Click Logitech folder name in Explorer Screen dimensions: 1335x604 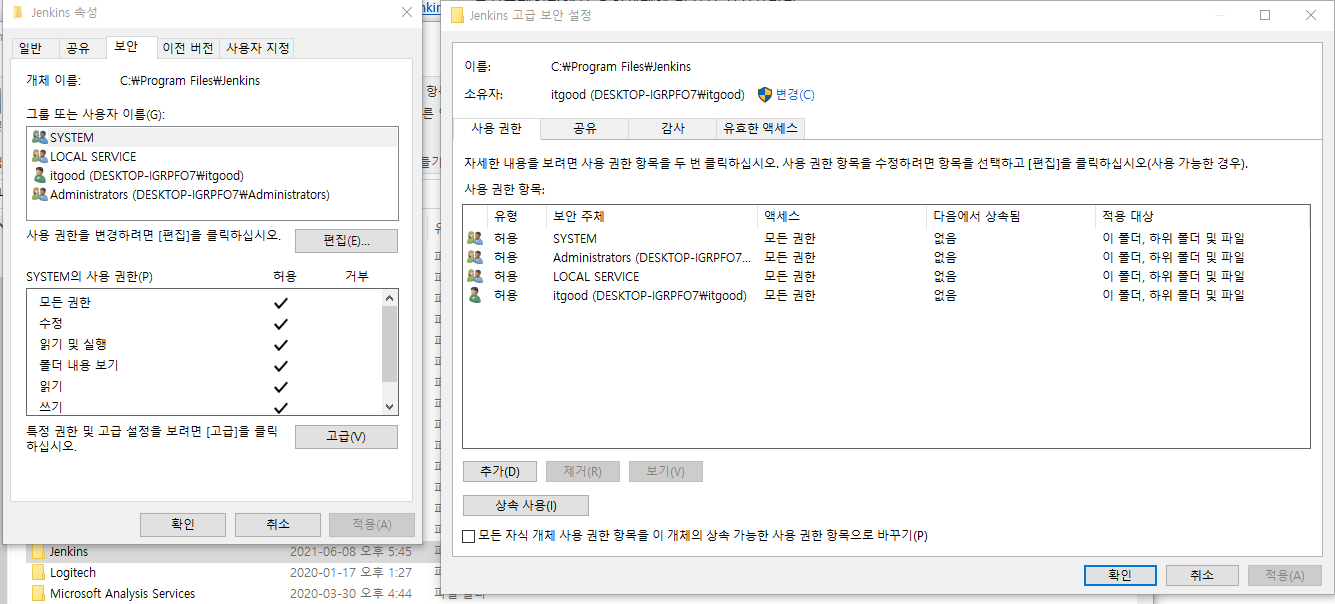pos(73,572)
